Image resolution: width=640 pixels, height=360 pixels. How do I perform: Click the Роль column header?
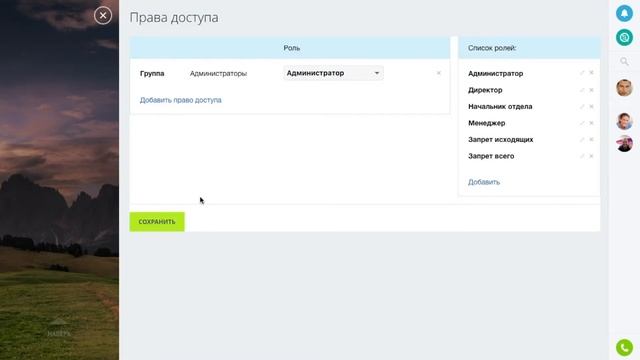tap(291, 48)
